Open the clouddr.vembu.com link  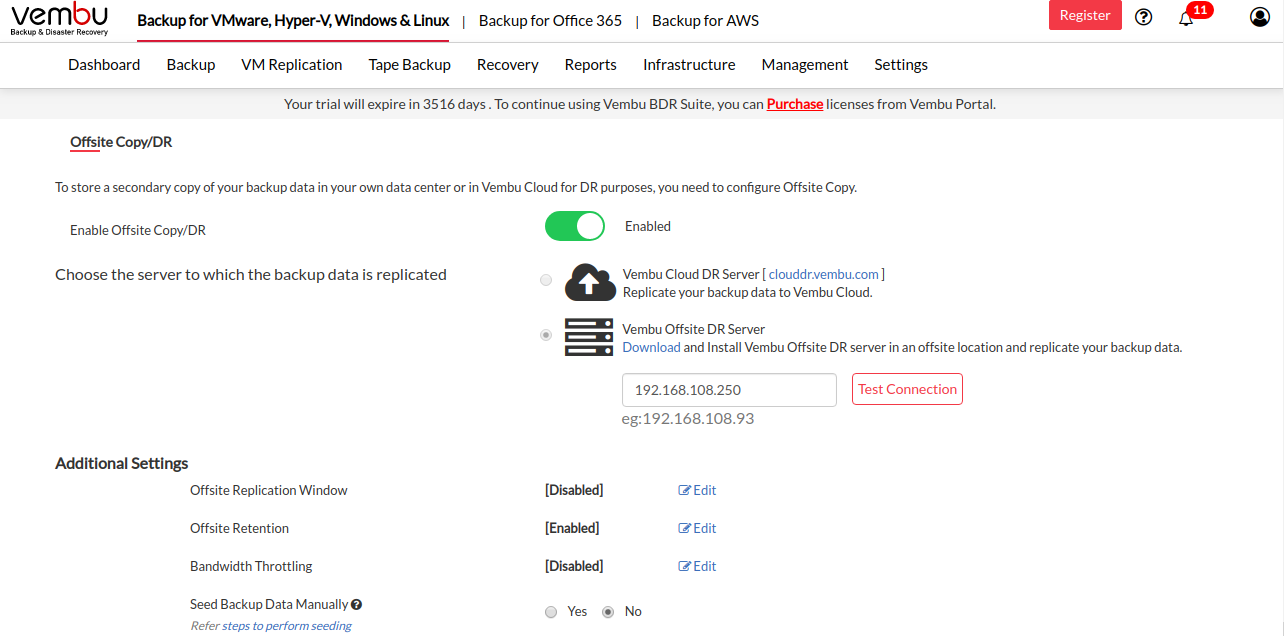pyautogui.click(x=824, y=274)
